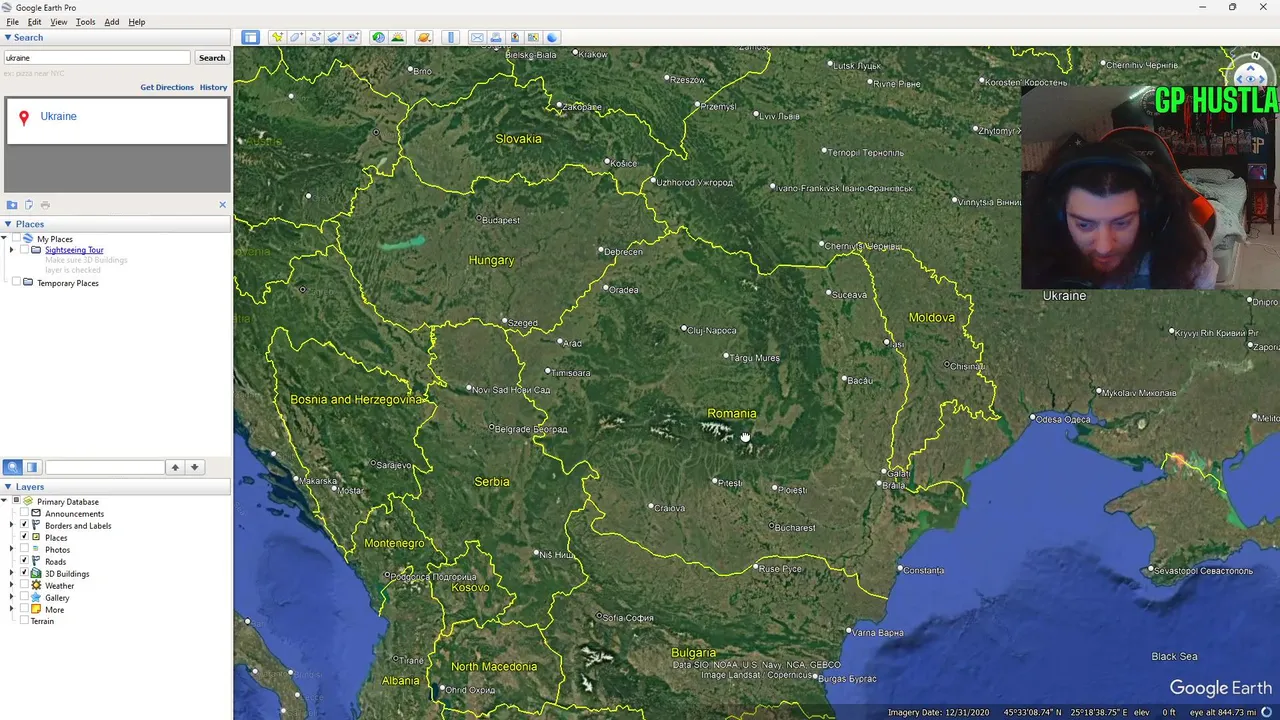Open the Add menu
The height and width of the screenshot is (720, 1280).
[x=111, y=21]
